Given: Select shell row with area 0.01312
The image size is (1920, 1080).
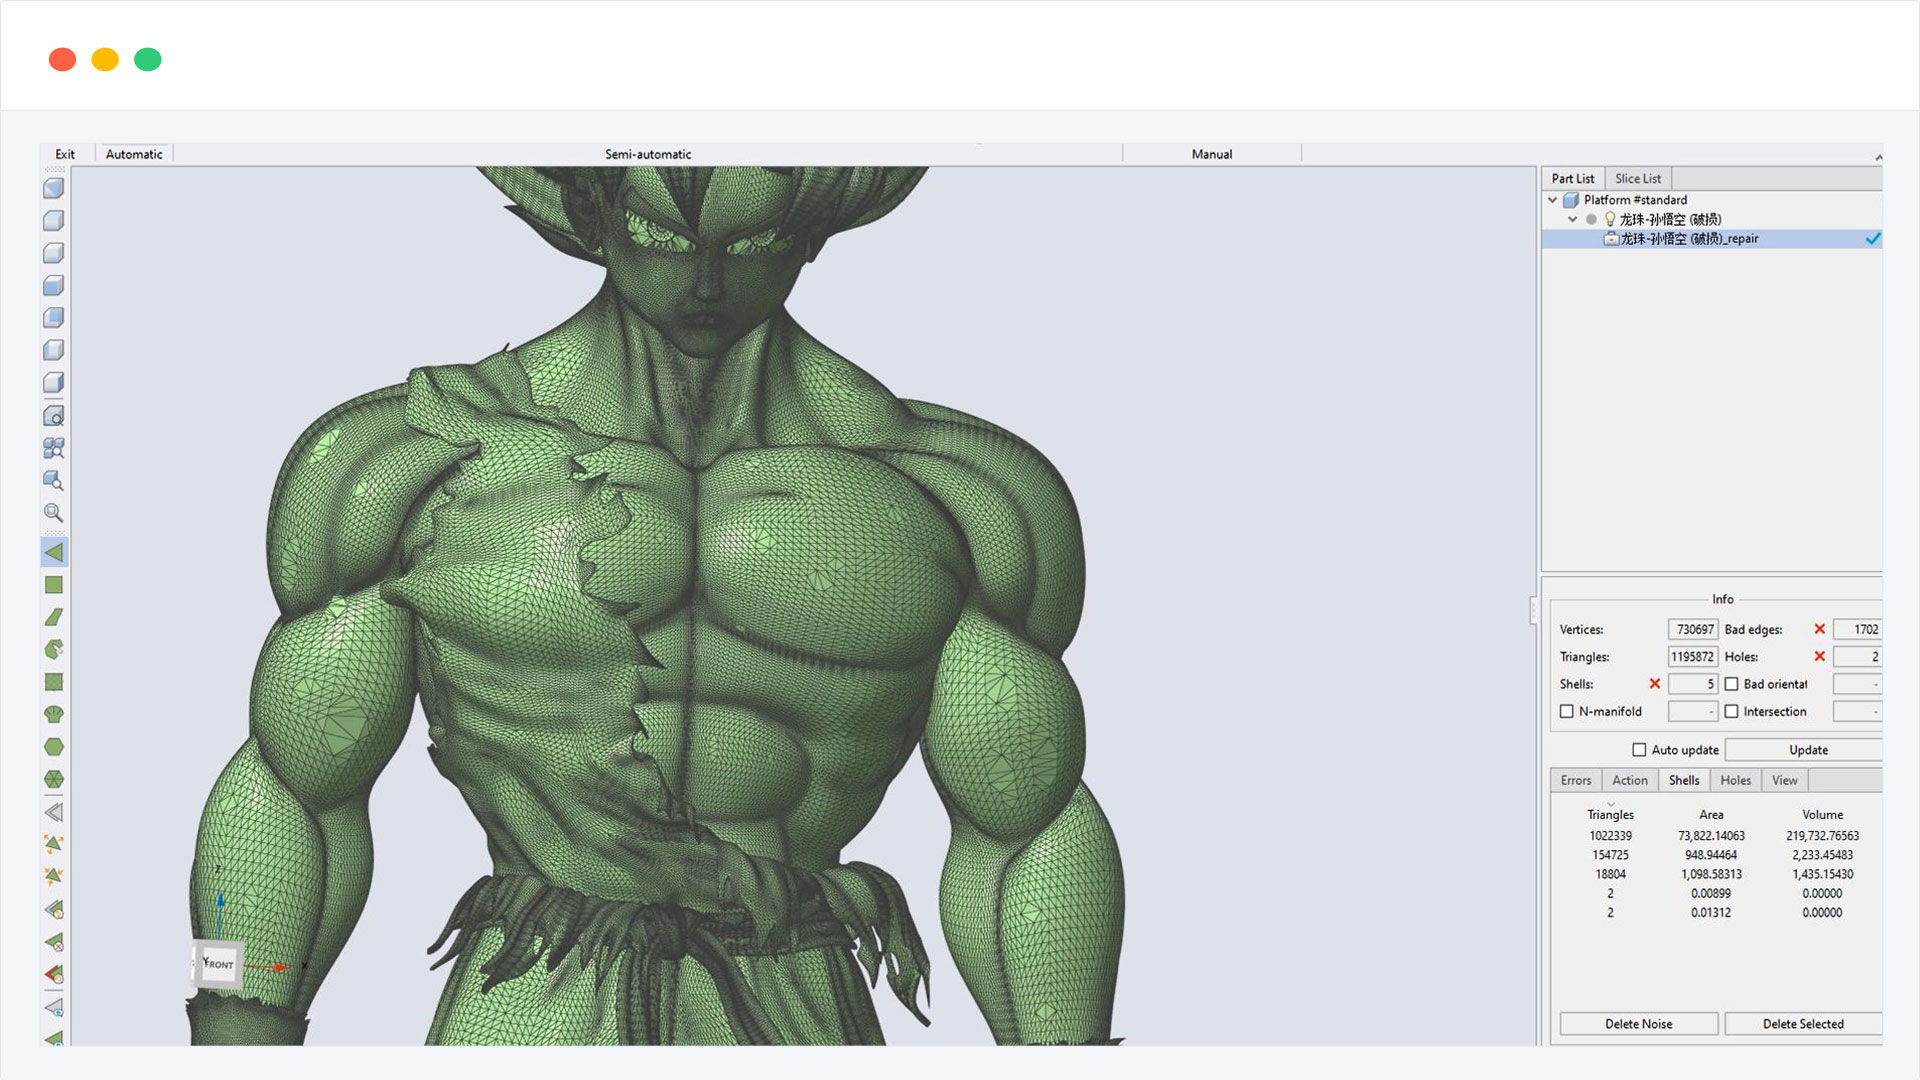Looking at the screenshot, I should tap(1716, 913).
